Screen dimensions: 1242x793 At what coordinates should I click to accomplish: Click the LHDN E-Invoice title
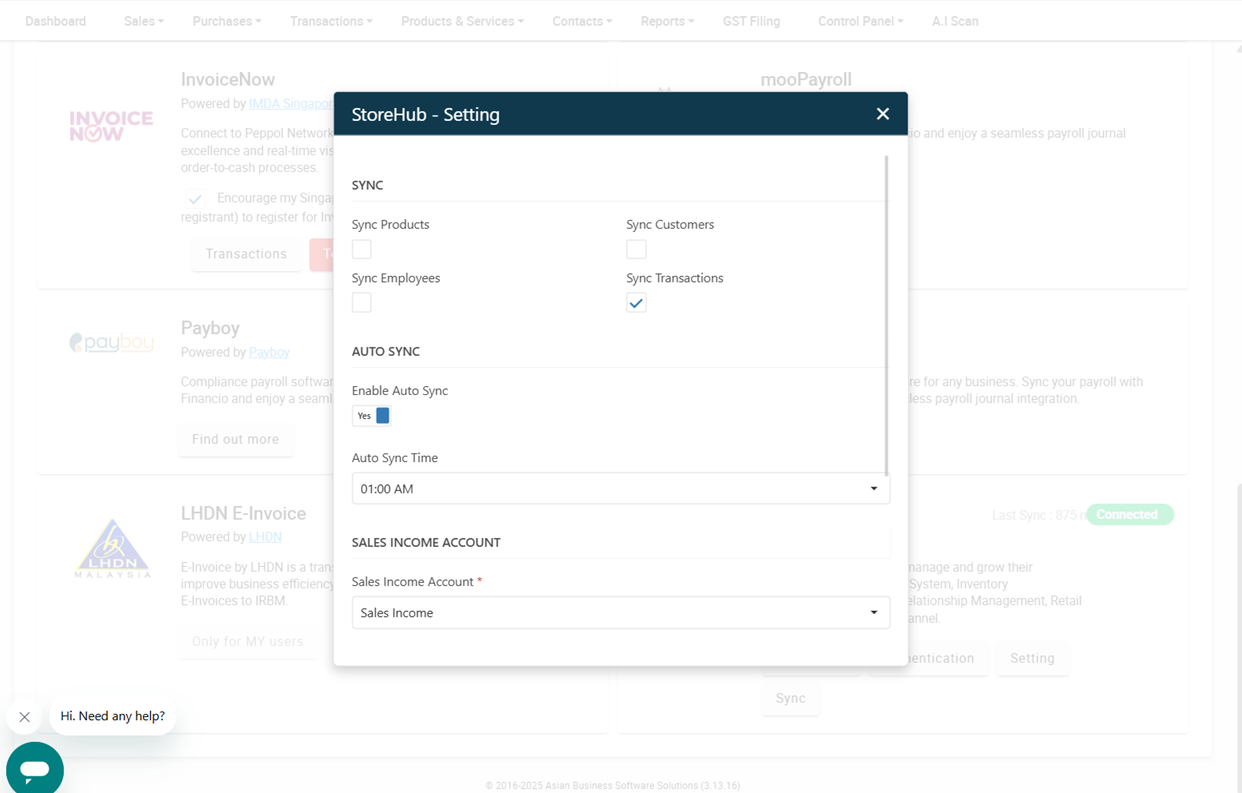[243, 513]
